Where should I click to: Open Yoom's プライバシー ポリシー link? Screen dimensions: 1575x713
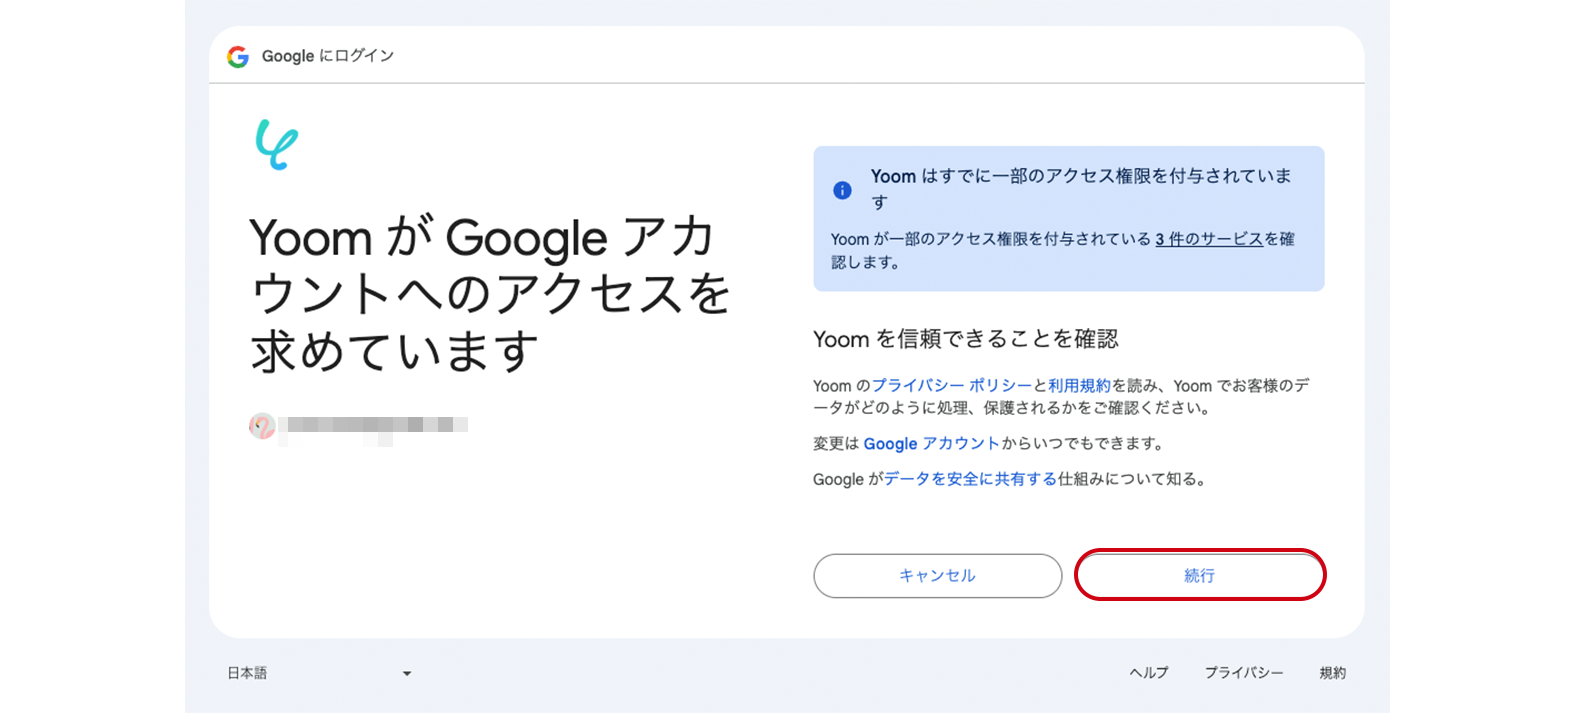point(951,386)
